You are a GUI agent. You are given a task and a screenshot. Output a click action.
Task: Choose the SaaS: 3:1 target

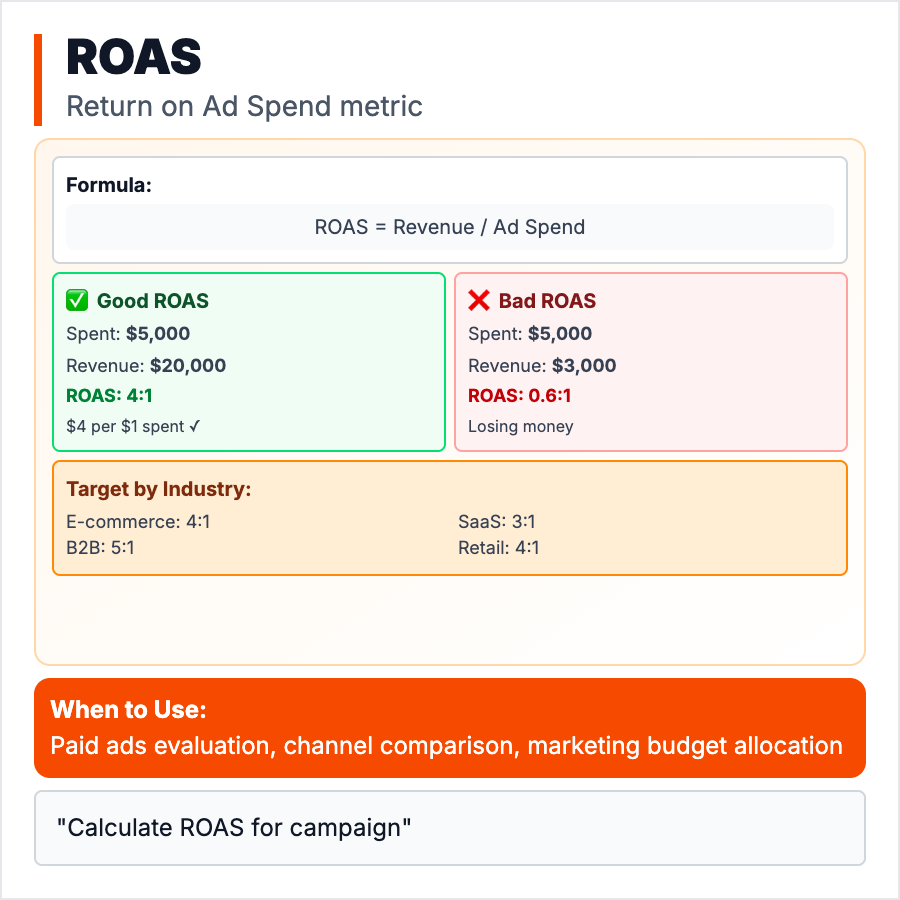point(498,522)
